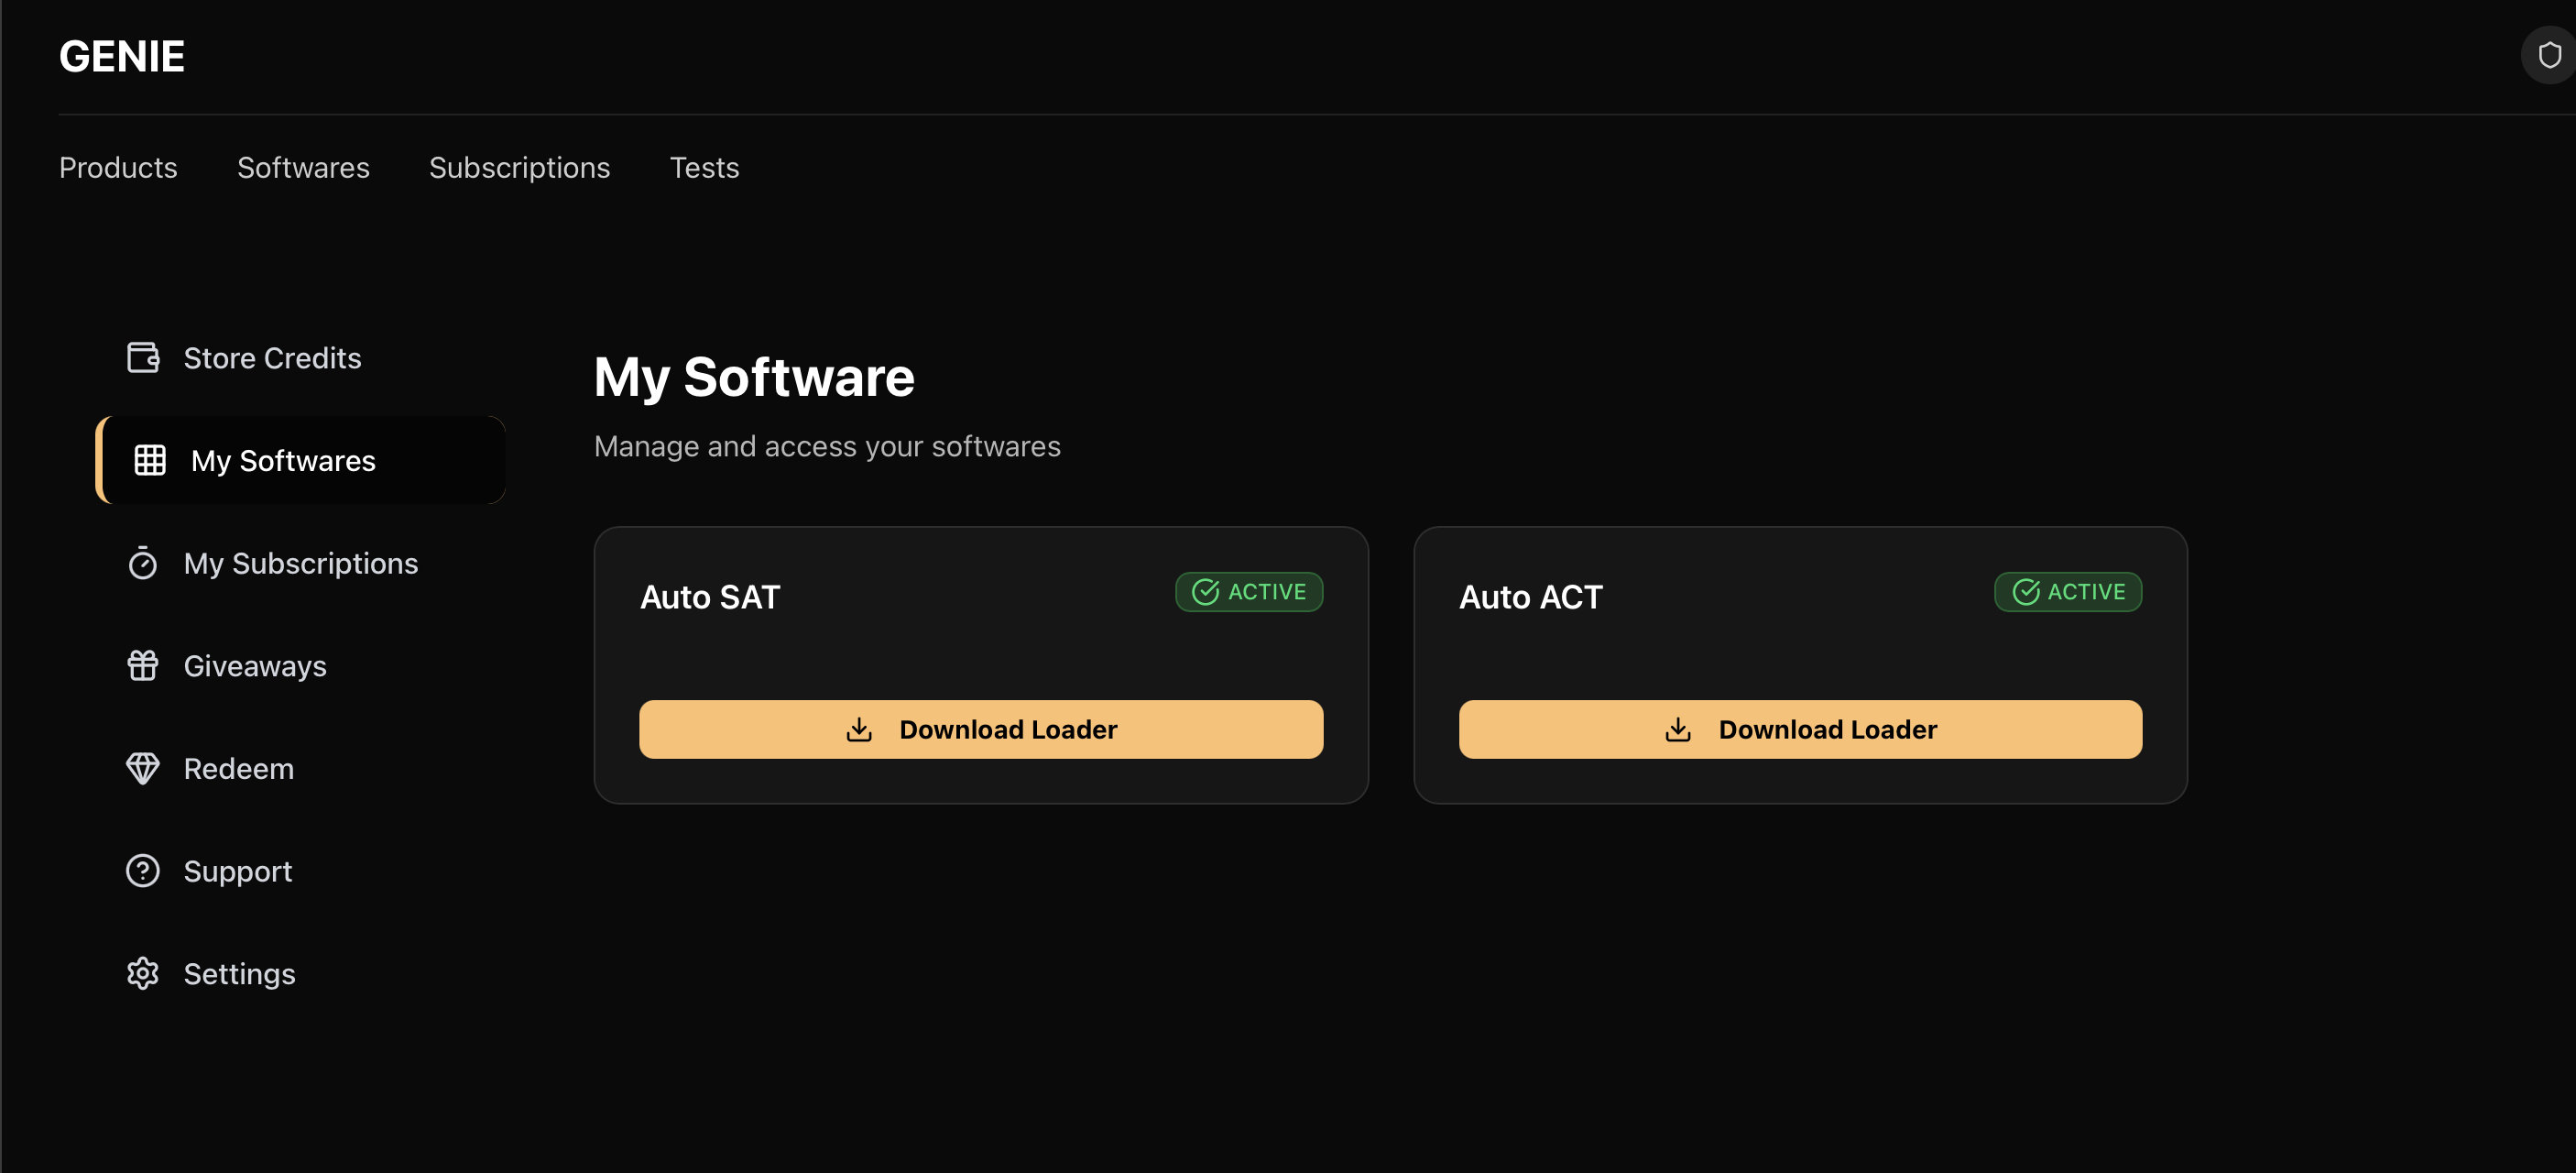
Task: Download Loader for Auto ACT
Action: 1800,730
